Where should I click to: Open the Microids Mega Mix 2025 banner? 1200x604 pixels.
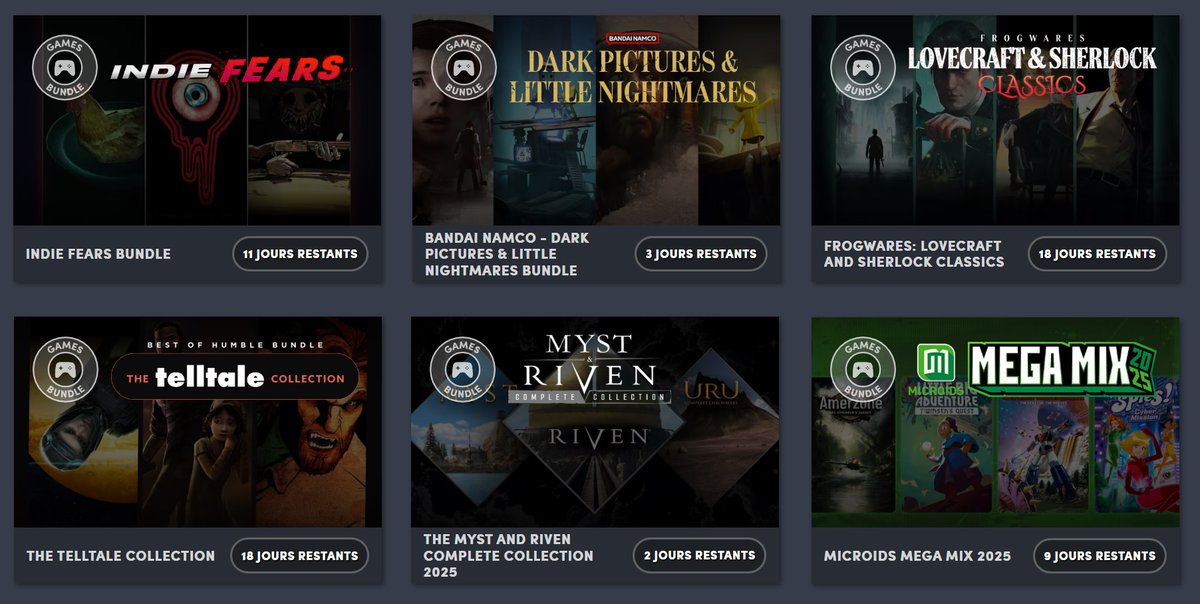995,422
